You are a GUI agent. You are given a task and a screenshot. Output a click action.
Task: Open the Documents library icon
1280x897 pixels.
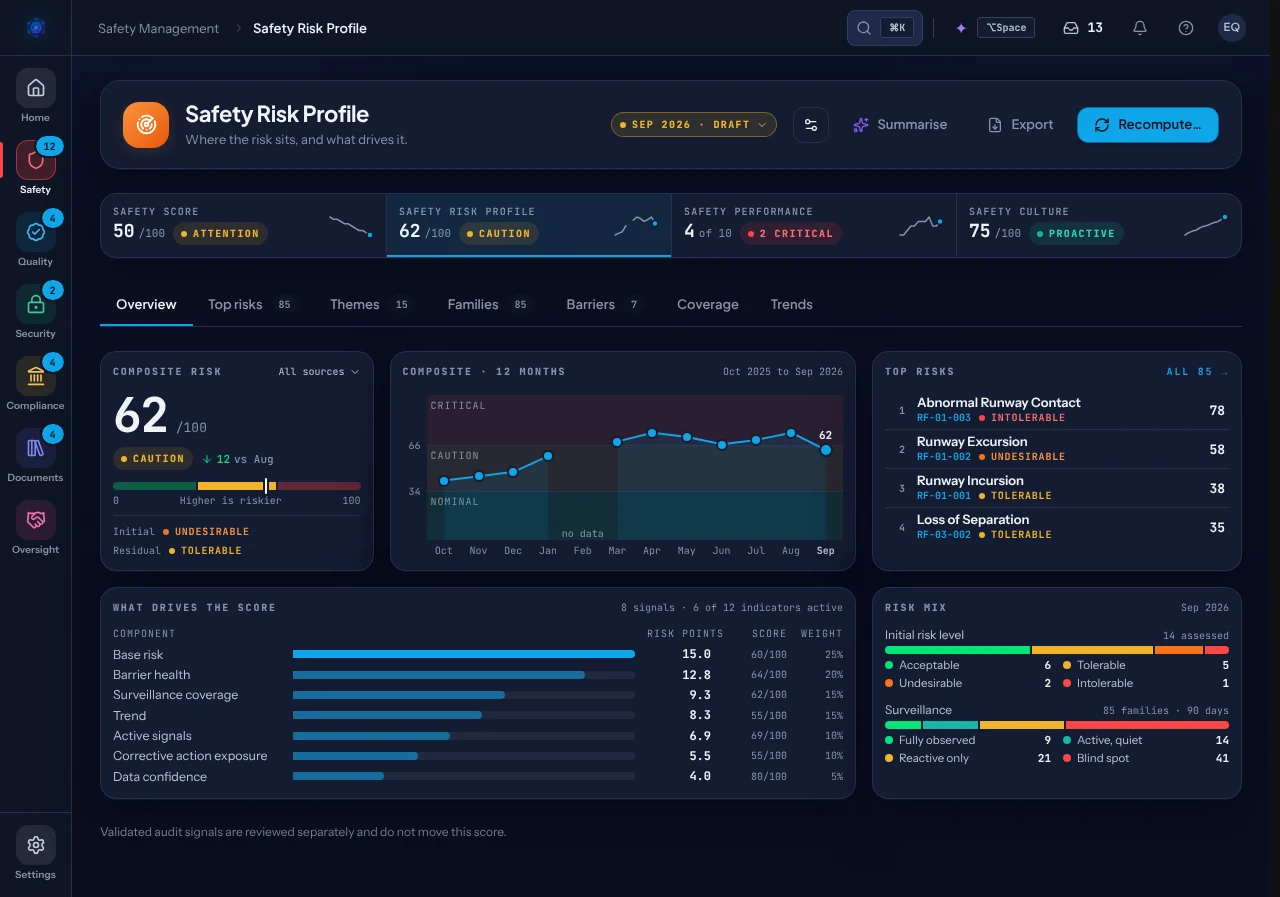(35, 448)
